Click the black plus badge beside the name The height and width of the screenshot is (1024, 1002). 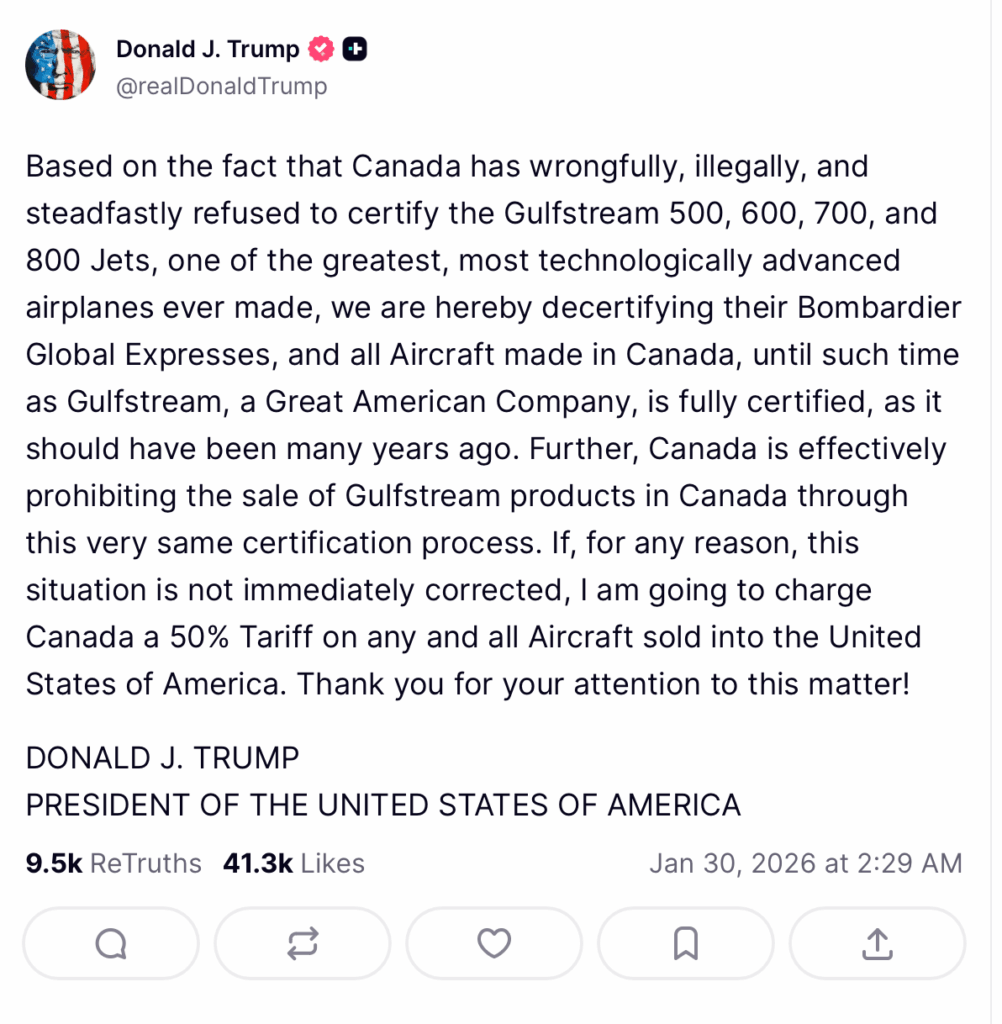(354, 48)
